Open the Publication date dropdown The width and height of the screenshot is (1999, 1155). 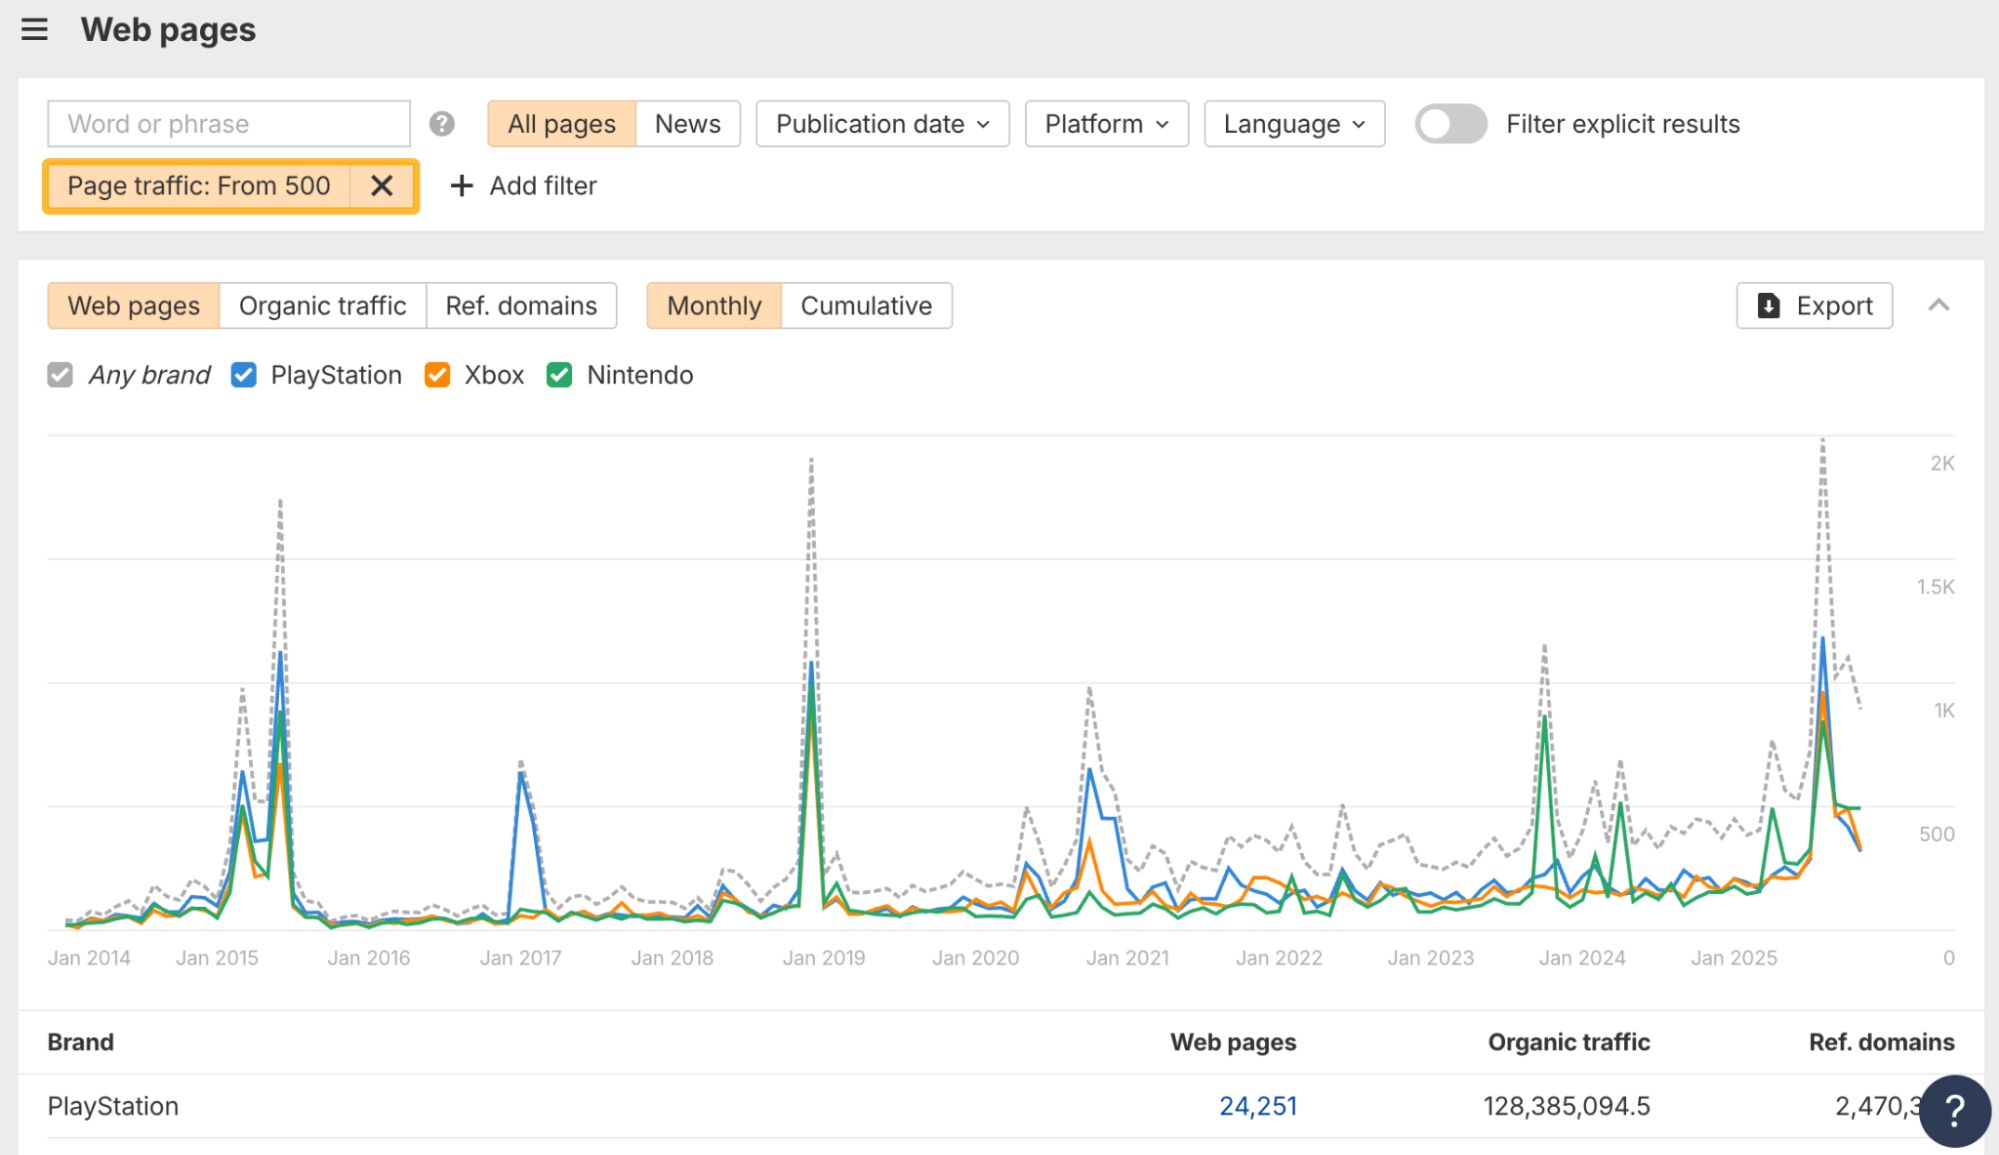click(x=882, y=124)
